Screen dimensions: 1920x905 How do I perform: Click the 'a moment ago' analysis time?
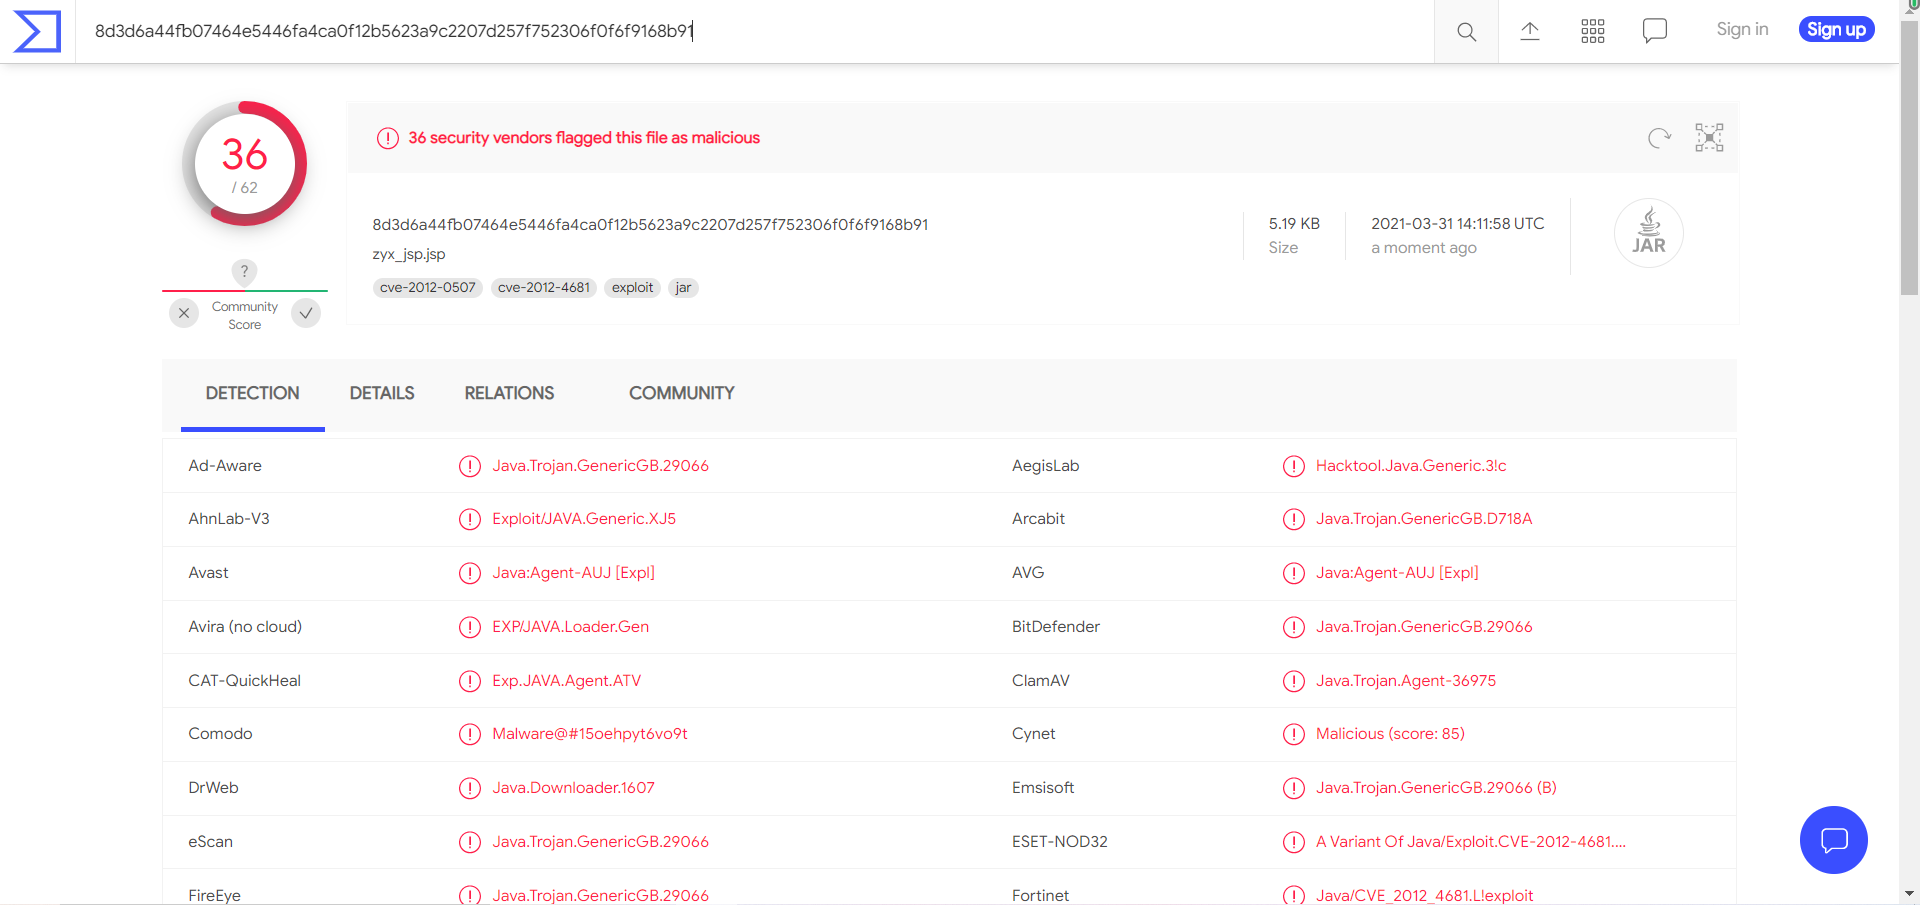click(1423, 248)
